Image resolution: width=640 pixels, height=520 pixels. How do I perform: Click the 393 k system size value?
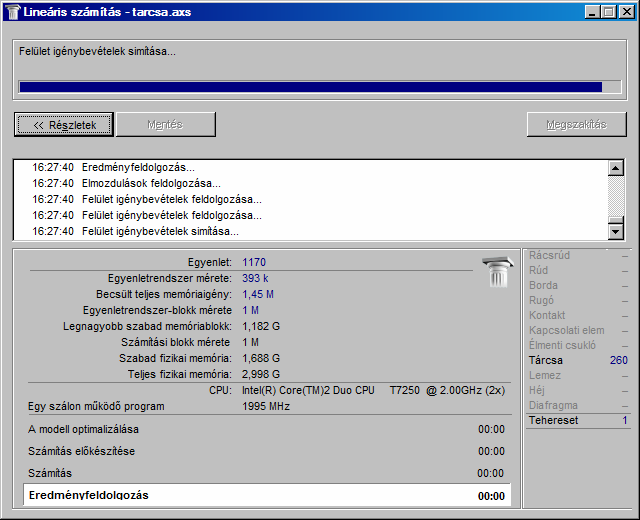[255, 278]
